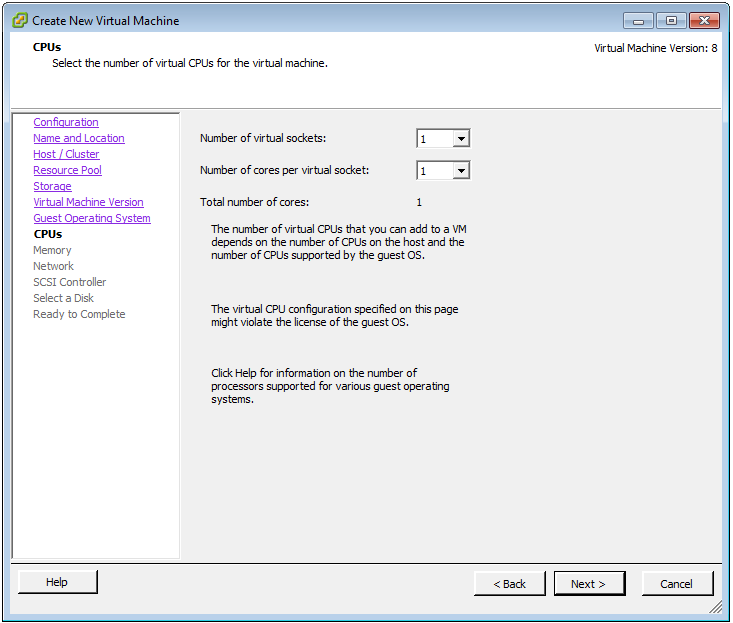The width and height of the screenshot is (733, 623).
Task: Click the window resize grip corner
Action: (715, 607)
